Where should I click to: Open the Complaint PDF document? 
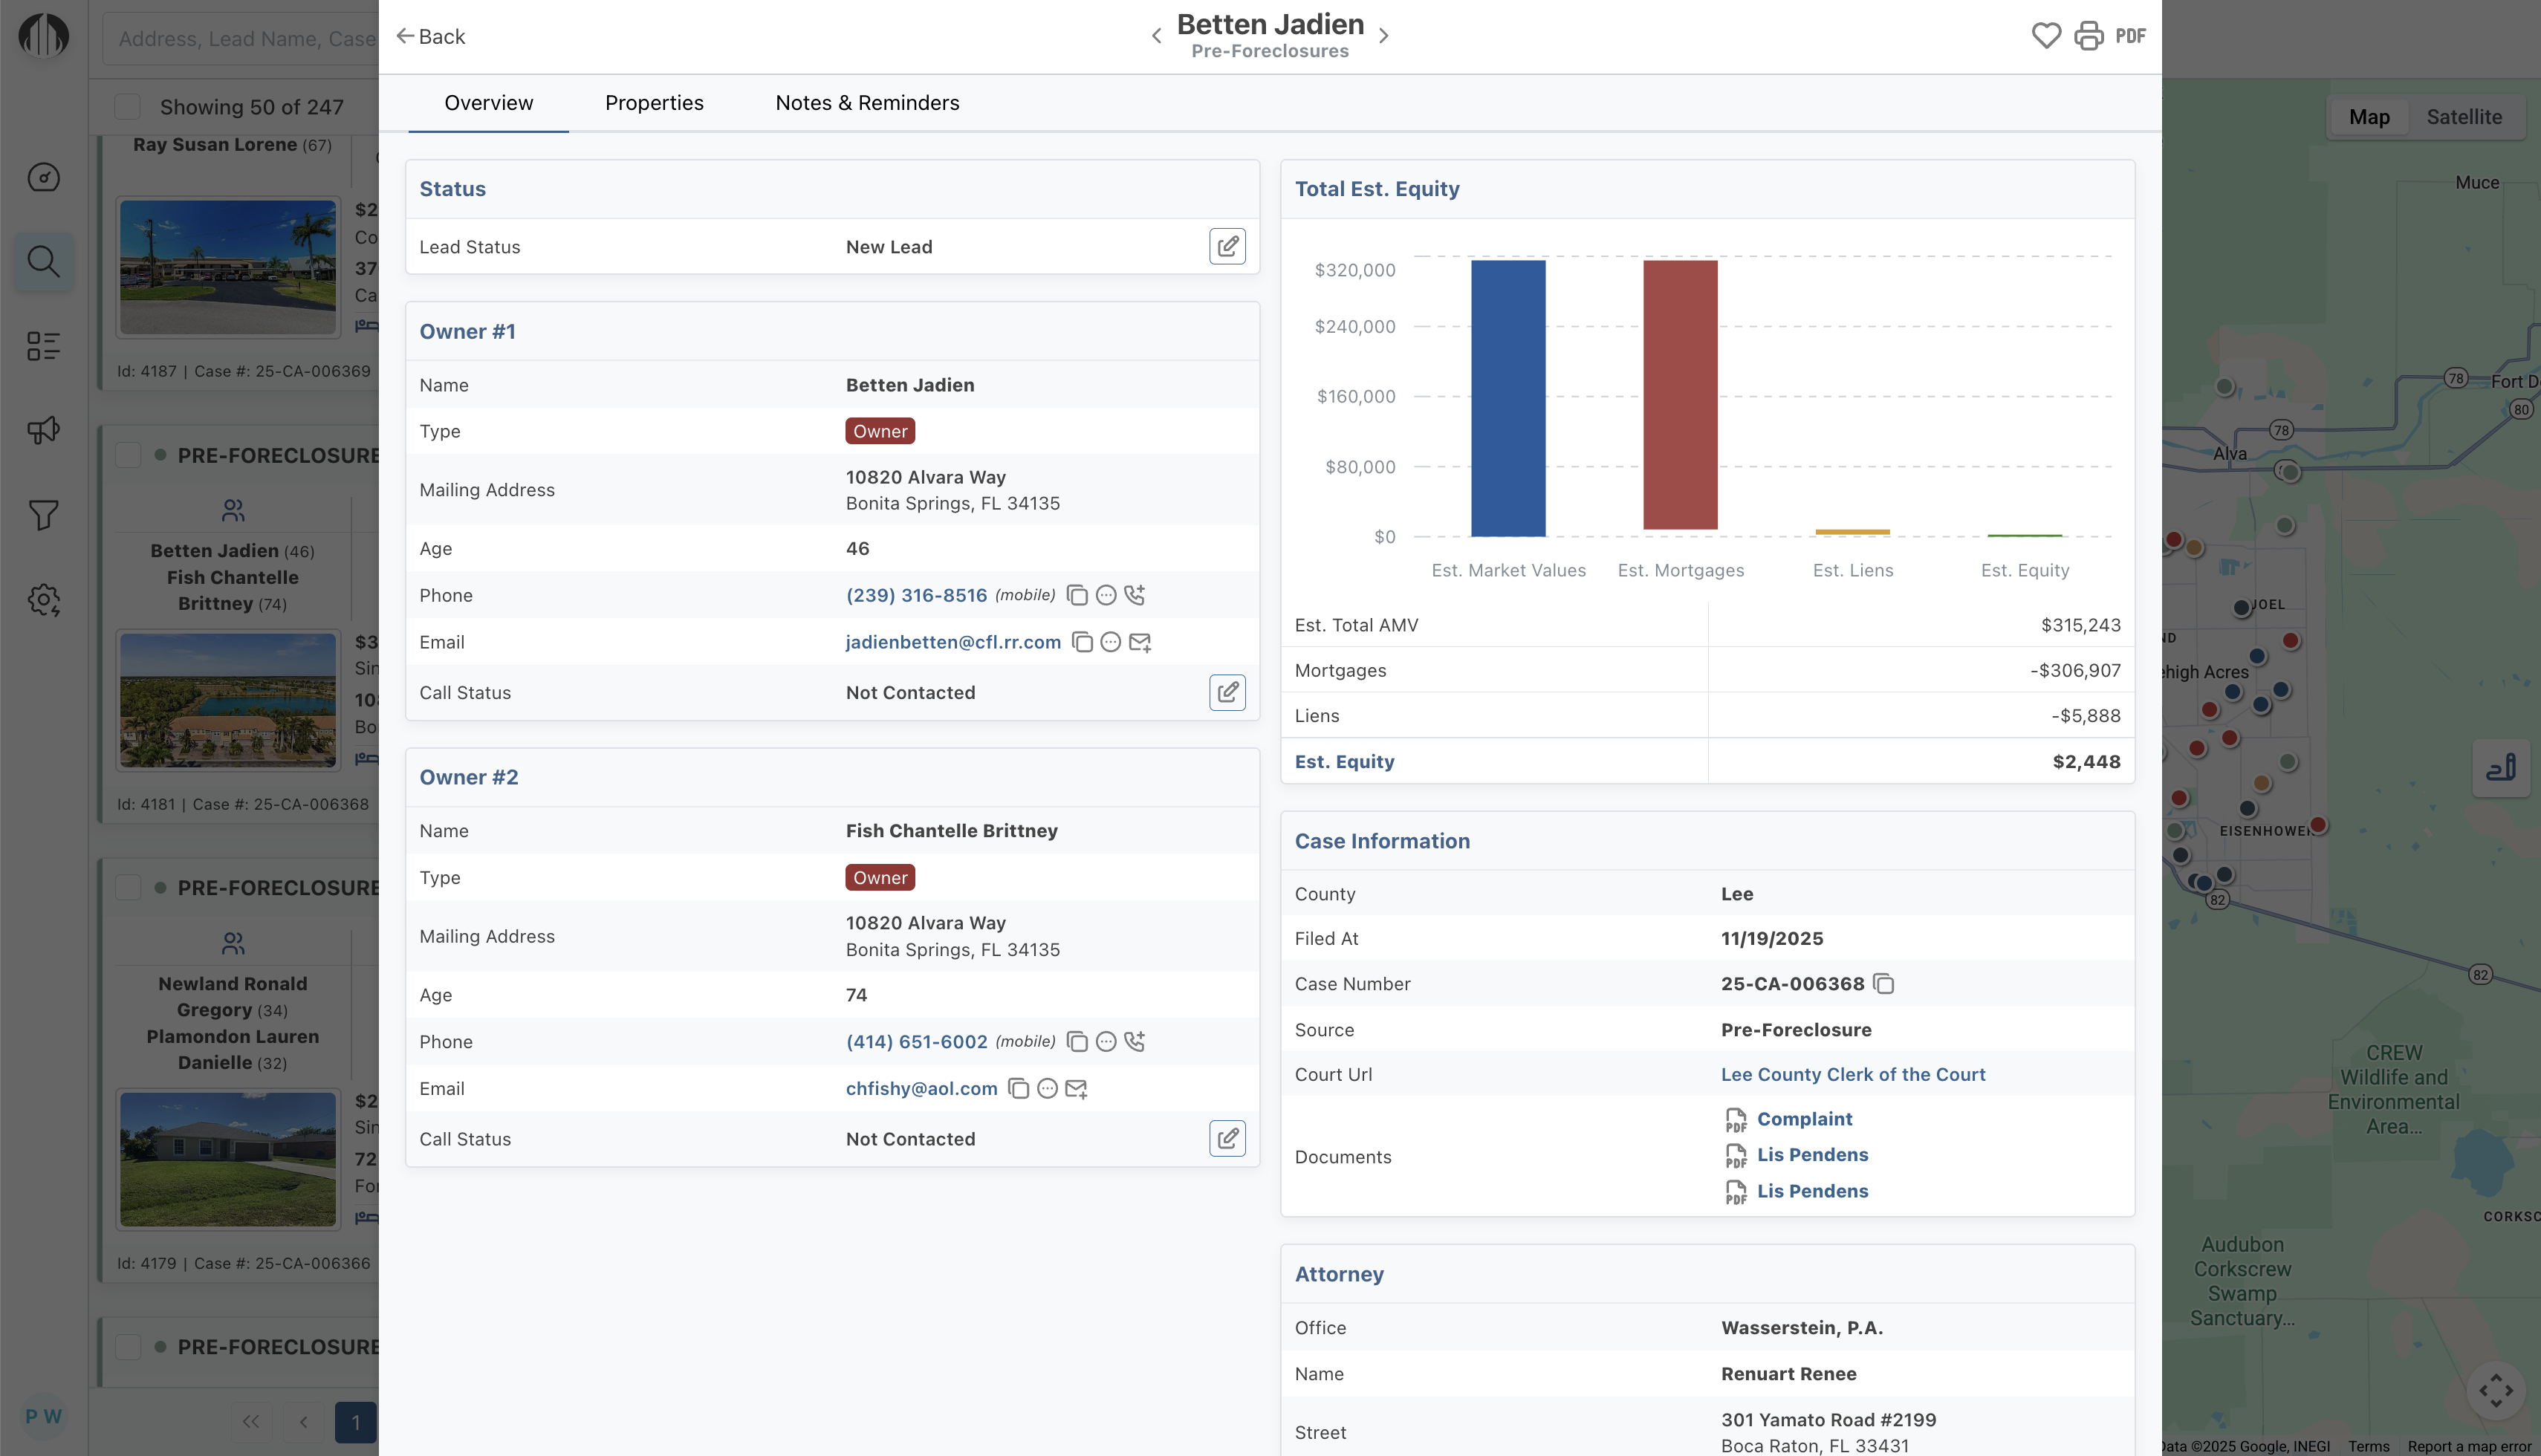[x=1804, y=1119]
